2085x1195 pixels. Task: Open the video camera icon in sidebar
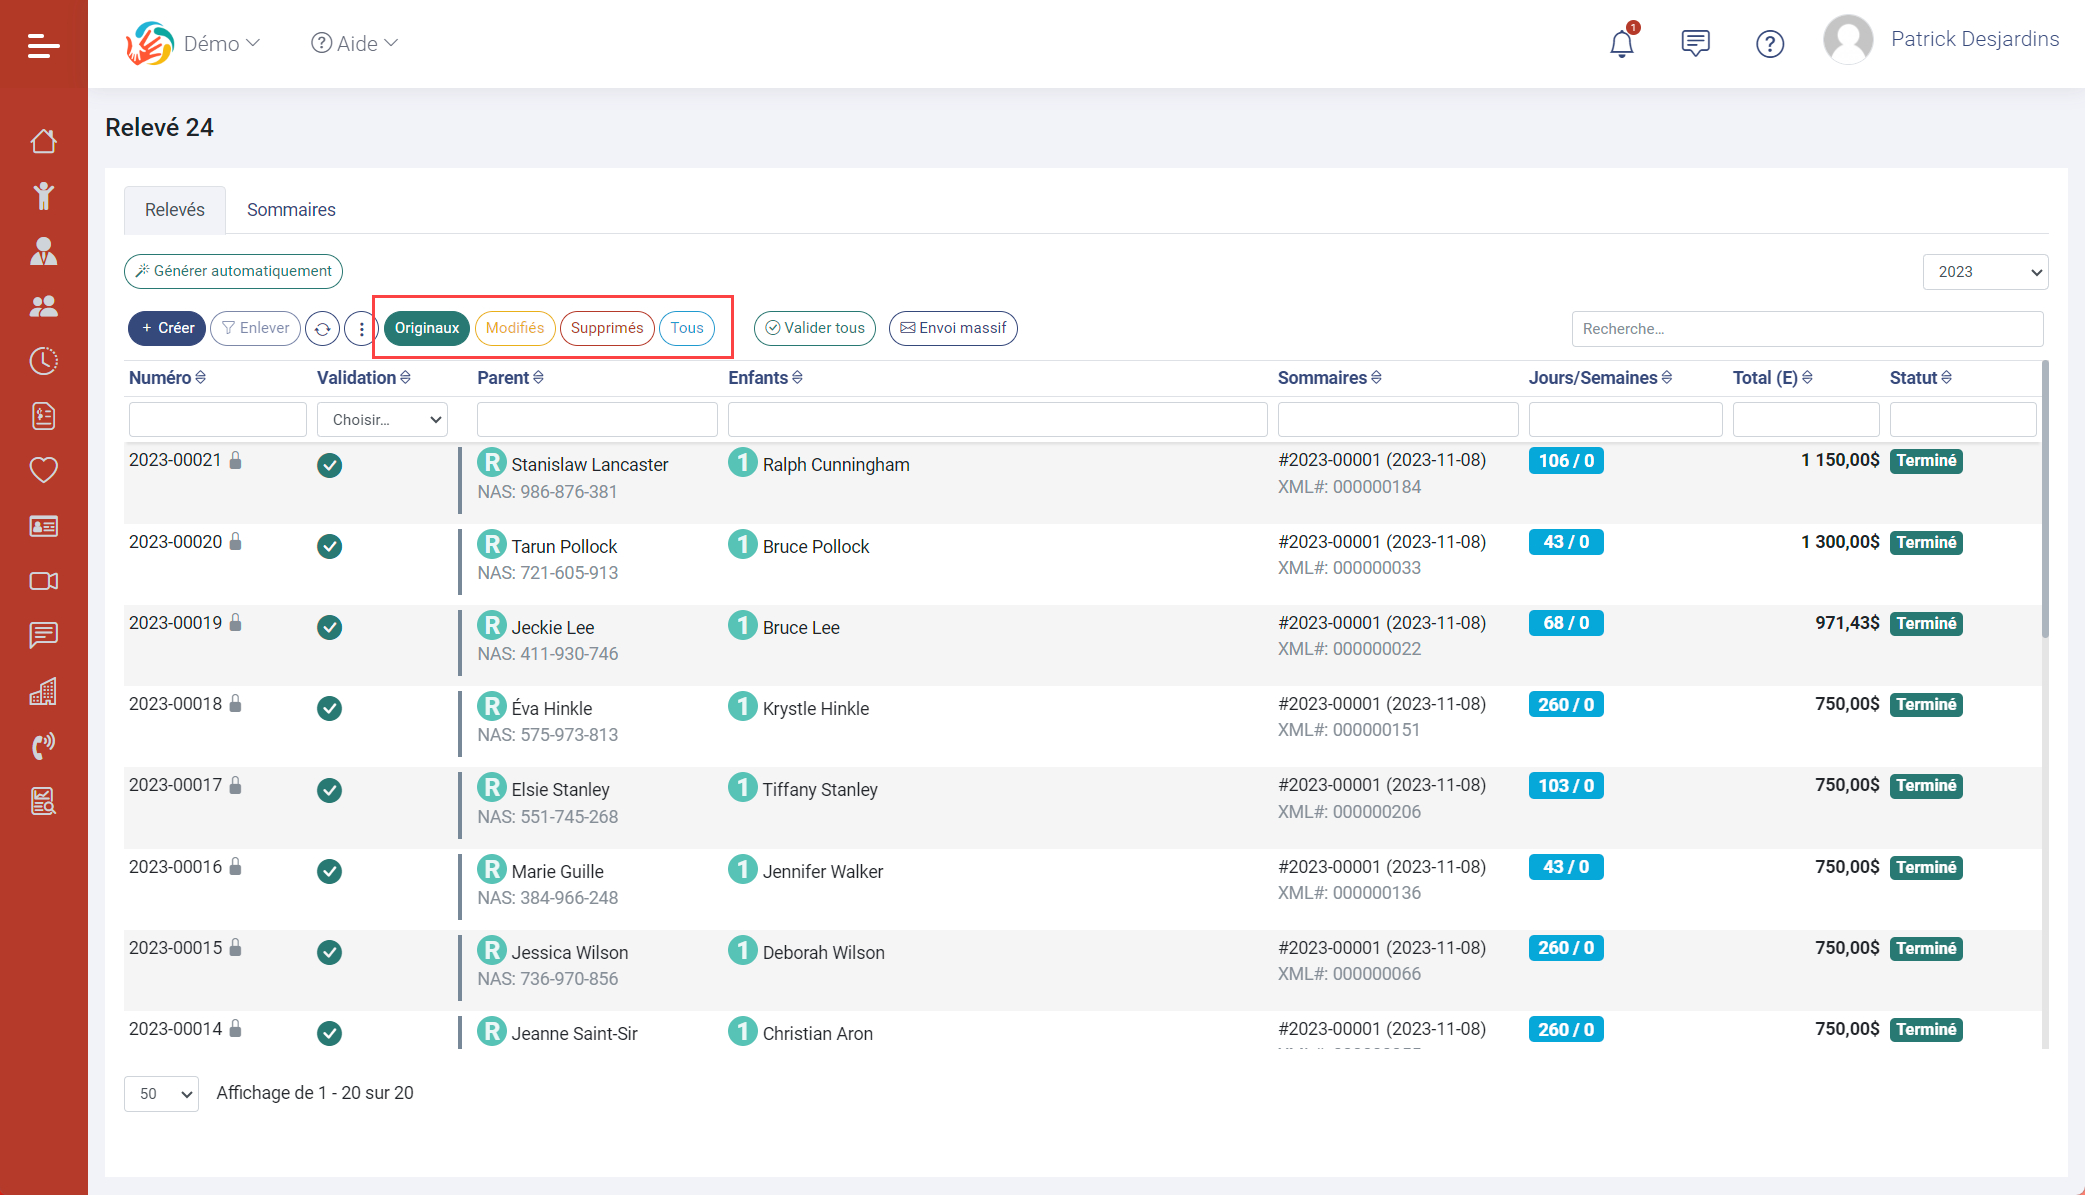[x=43, y=581]
